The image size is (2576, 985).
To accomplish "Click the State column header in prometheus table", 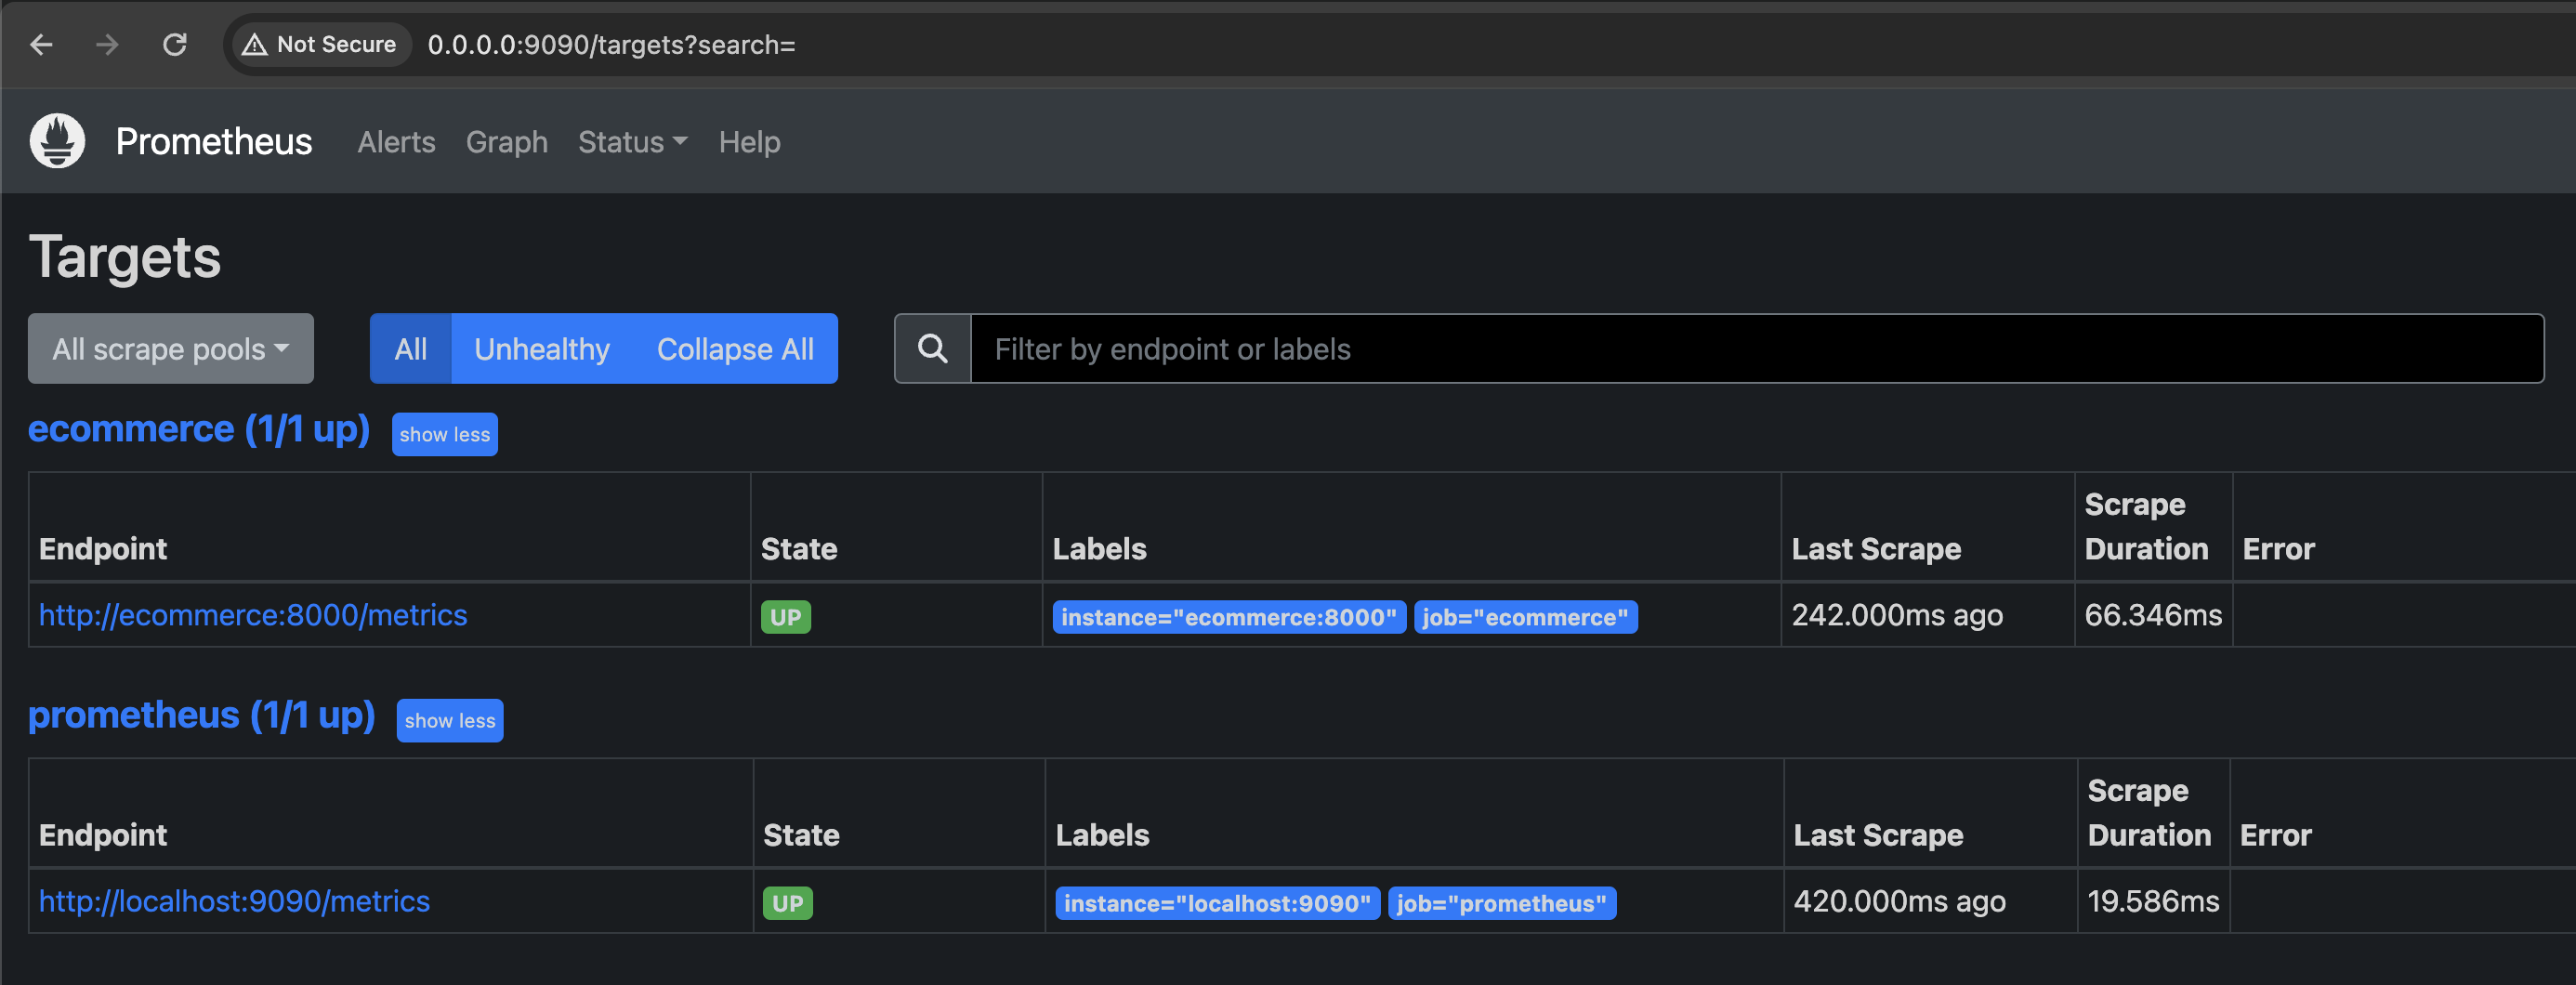I will point(801,835).
